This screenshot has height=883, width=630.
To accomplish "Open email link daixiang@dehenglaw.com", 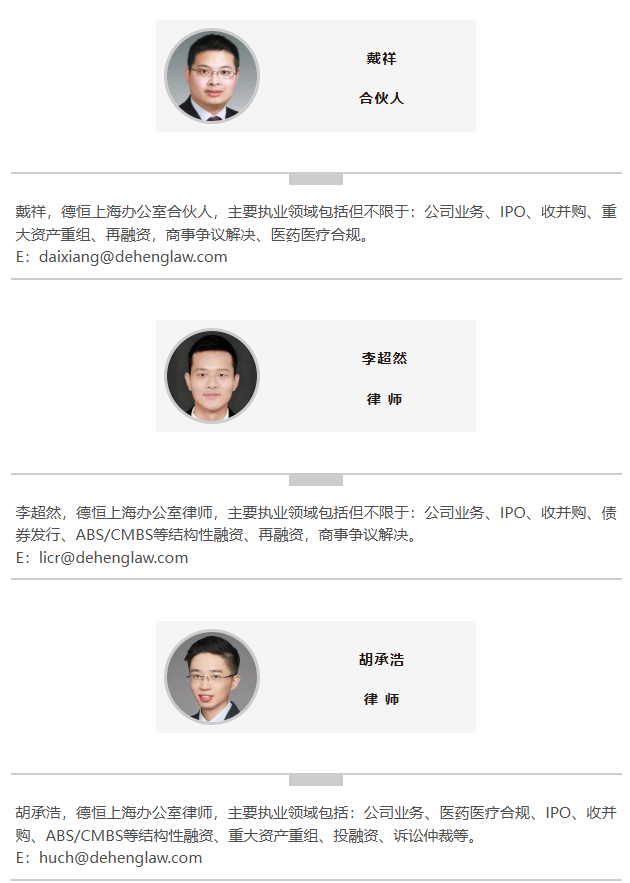I will pyautogui.click(x=133, y=257).
